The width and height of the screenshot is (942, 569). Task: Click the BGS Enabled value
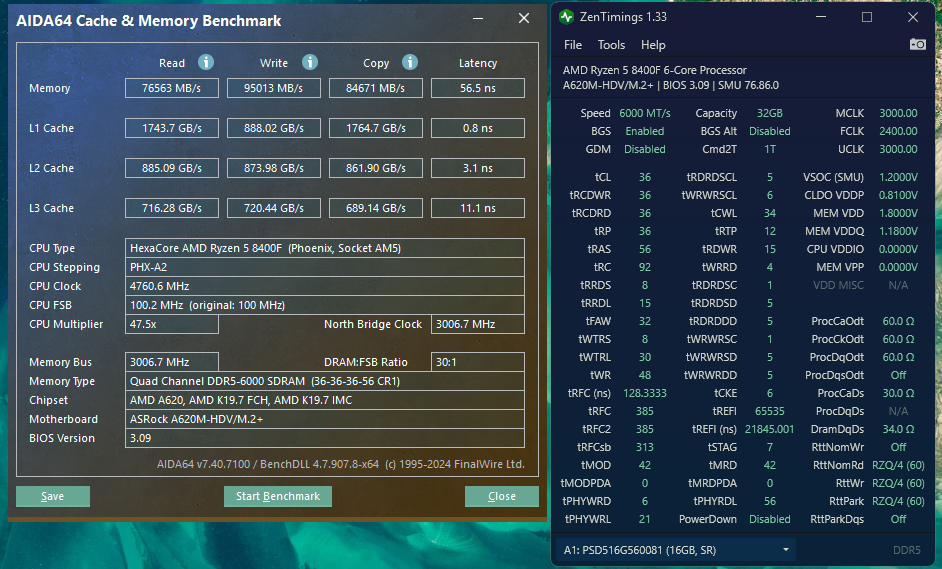click(645, 131)
